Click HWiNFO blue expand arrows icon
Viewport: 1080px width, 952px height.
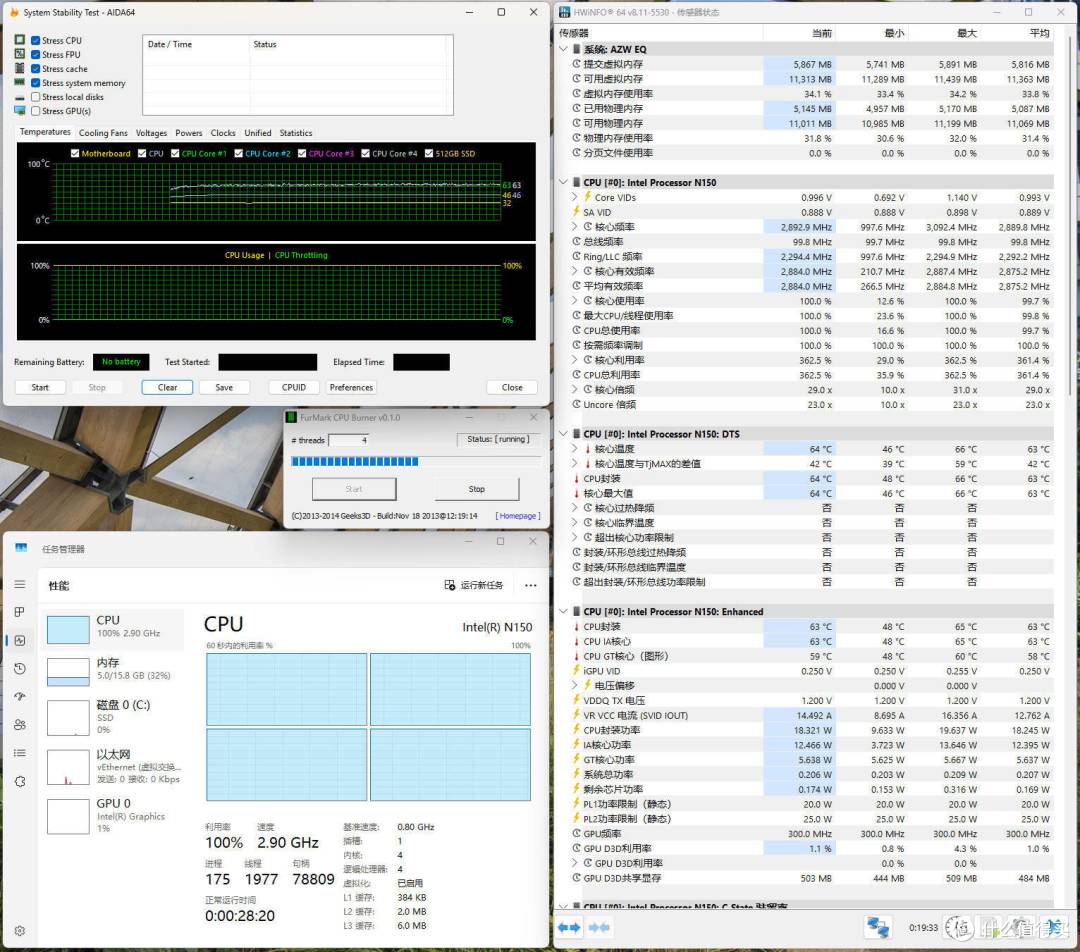pos(569,928)
